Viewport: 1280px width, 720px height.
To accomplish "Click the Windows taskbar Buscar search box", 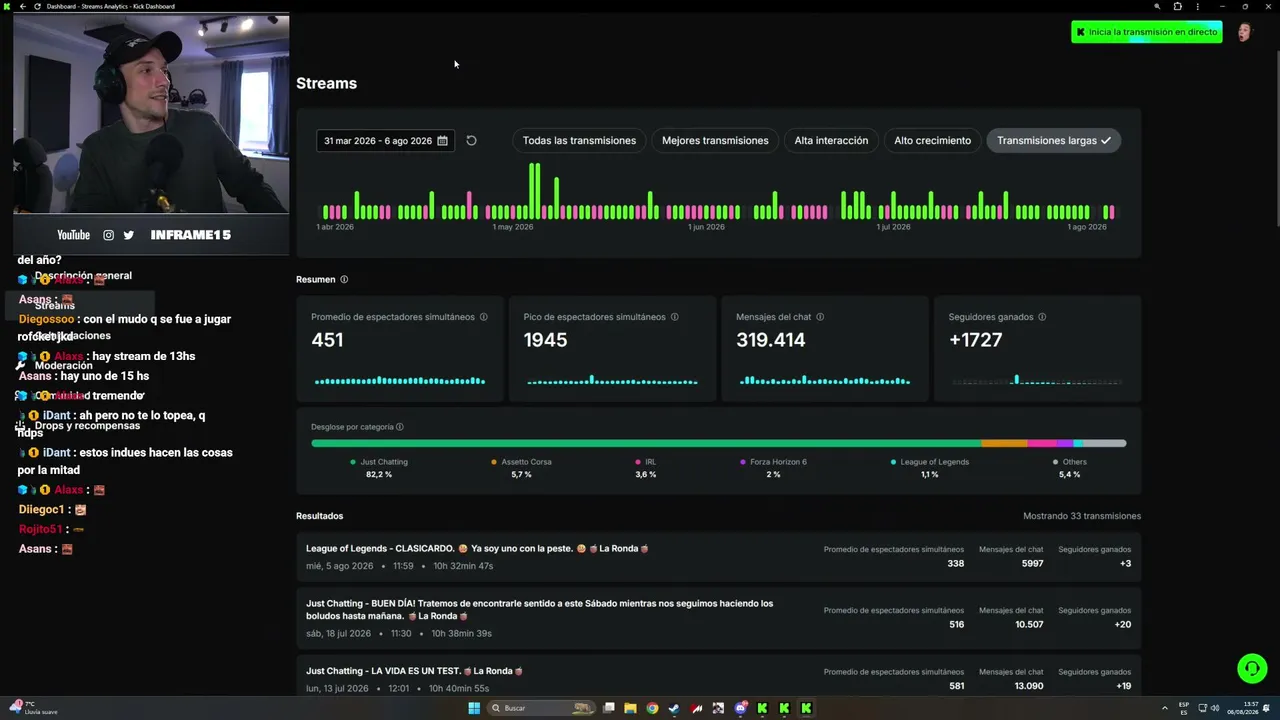I will click(541, 708).
